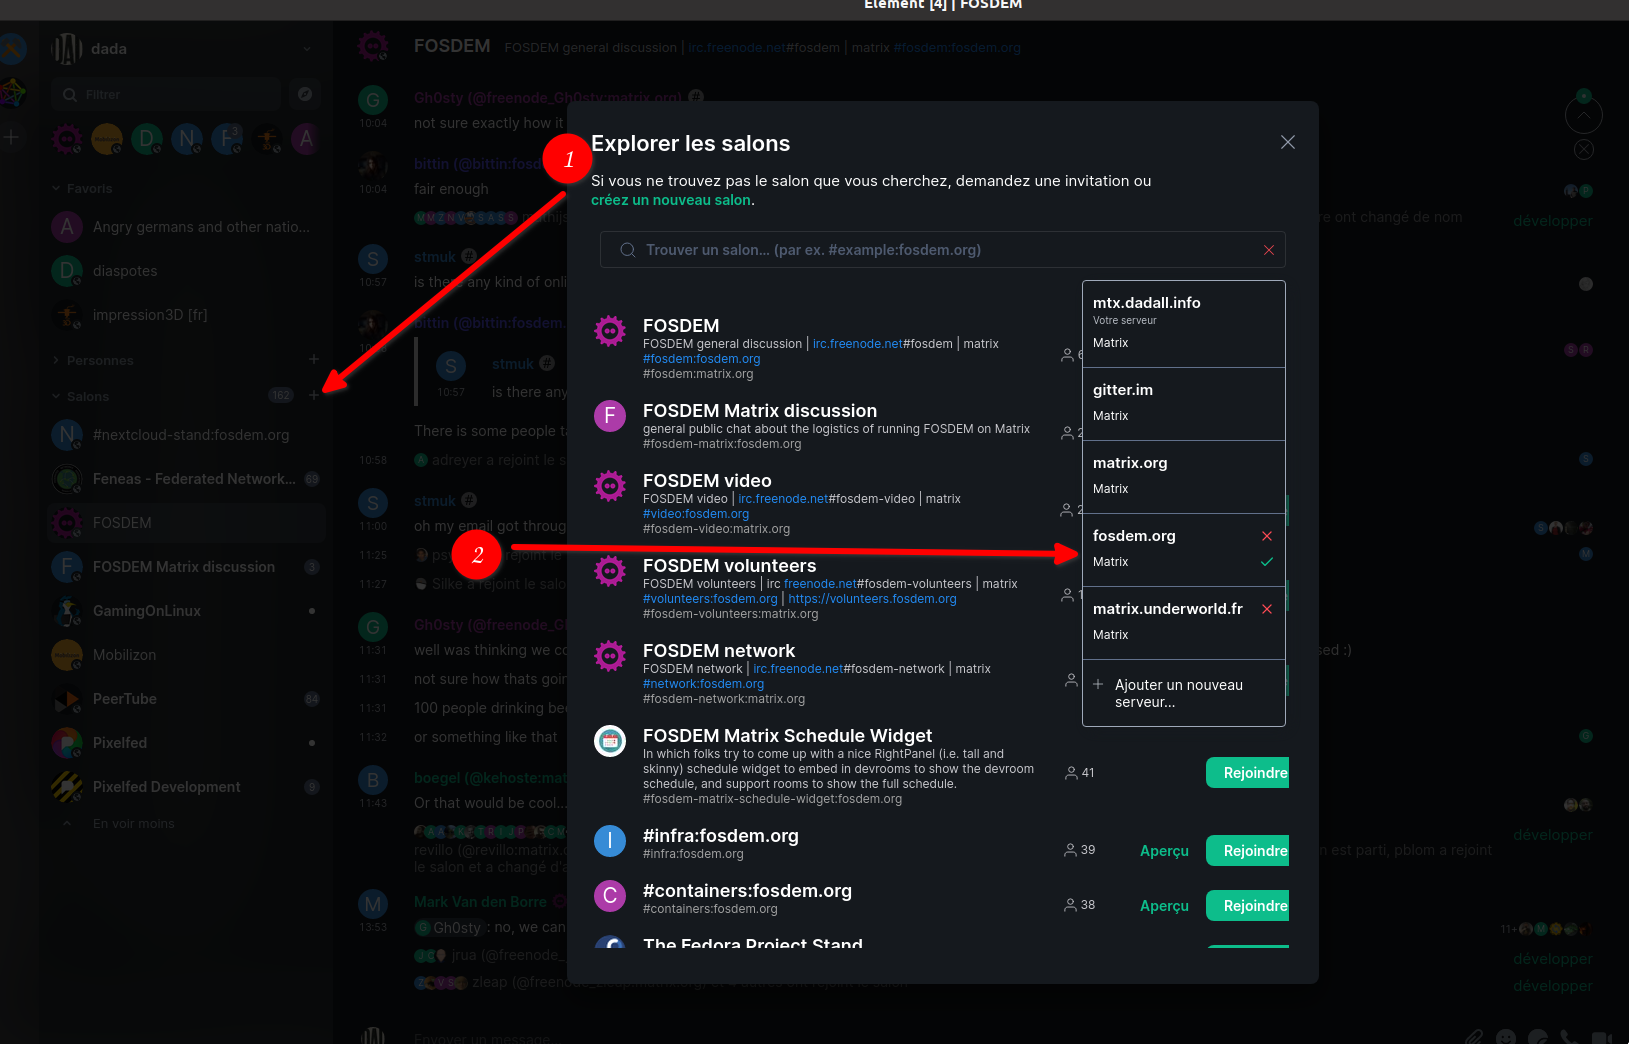Open Pixelfed Development room
Screen dimensions: 1629x1044
[x=186, y=787]
